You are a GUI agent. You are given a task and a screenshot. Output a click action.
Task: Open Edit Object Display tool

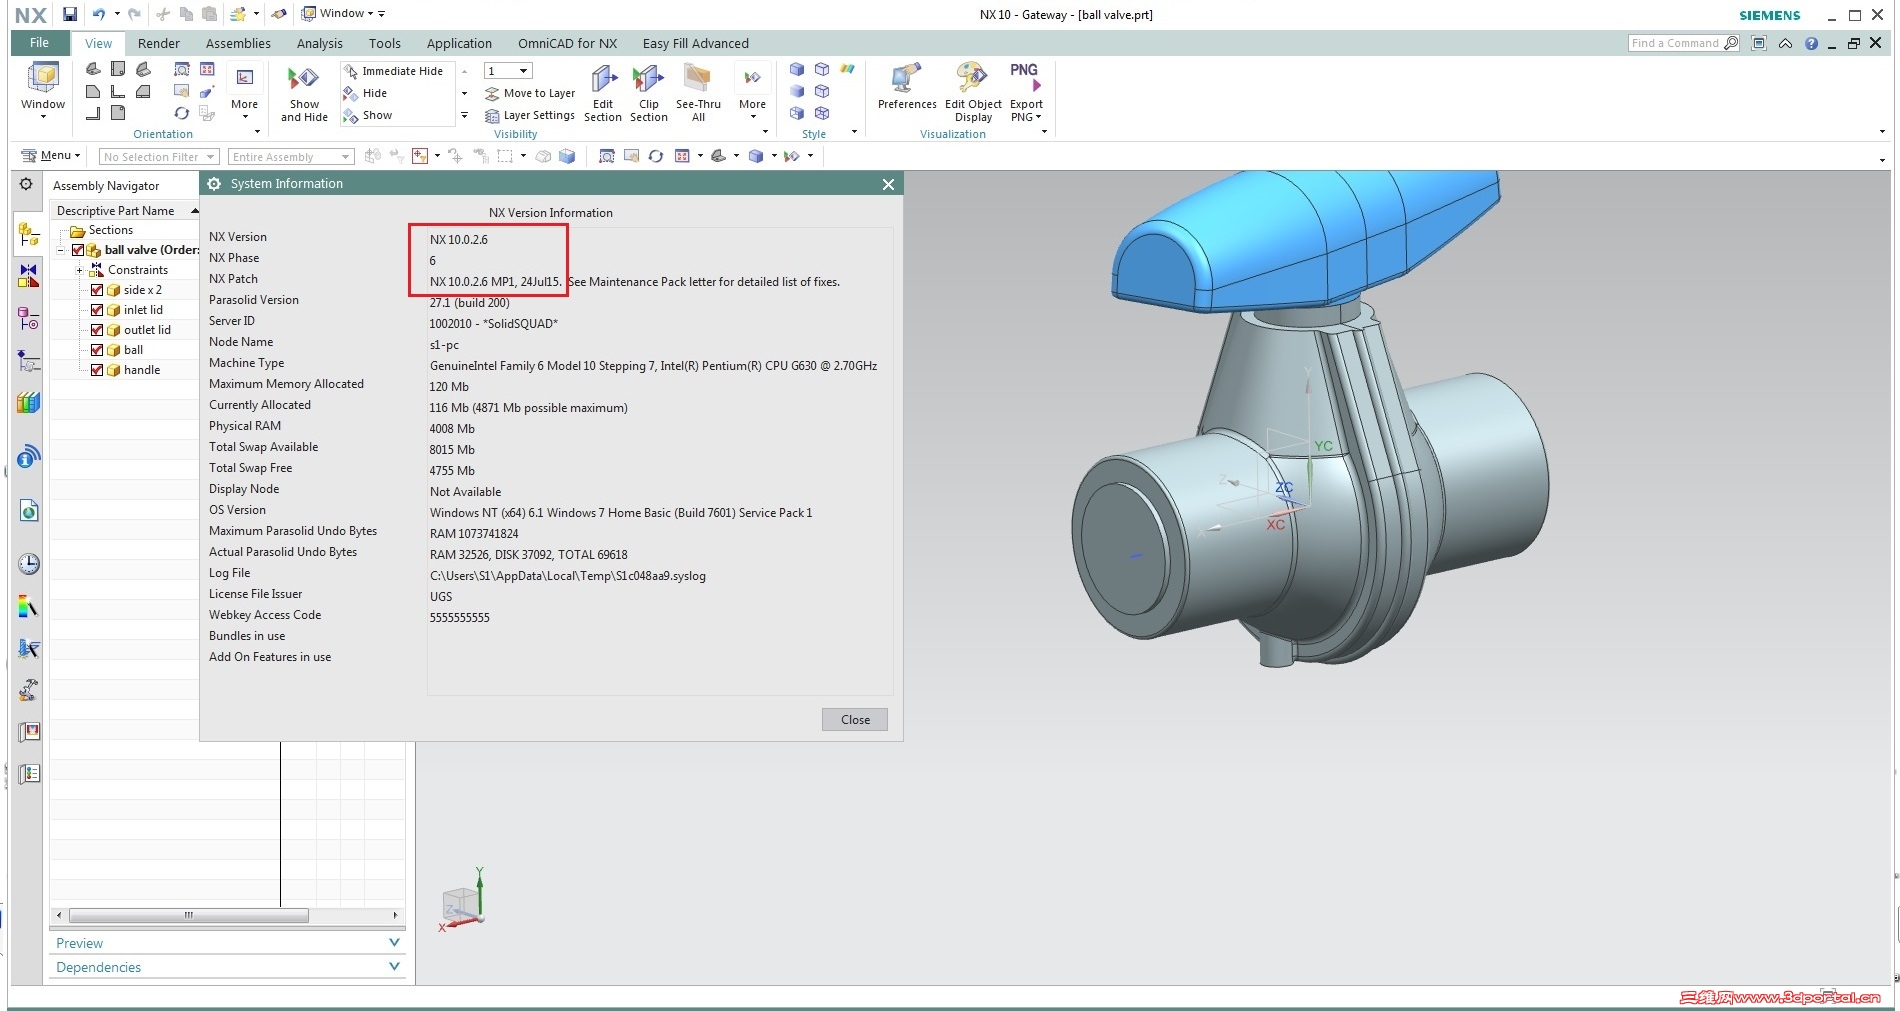pyautogui.click(x=973, y=93)
